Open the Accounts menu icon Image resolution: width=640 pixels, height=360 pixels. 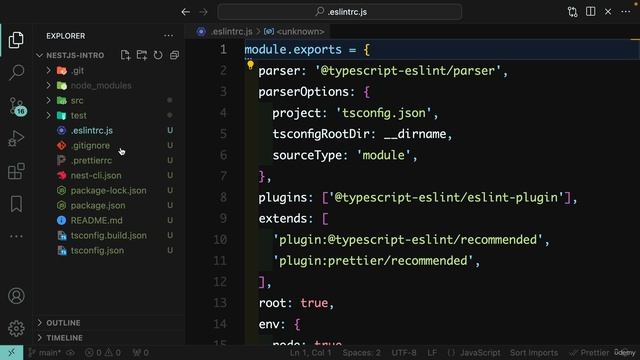click(x=16, y=296)
